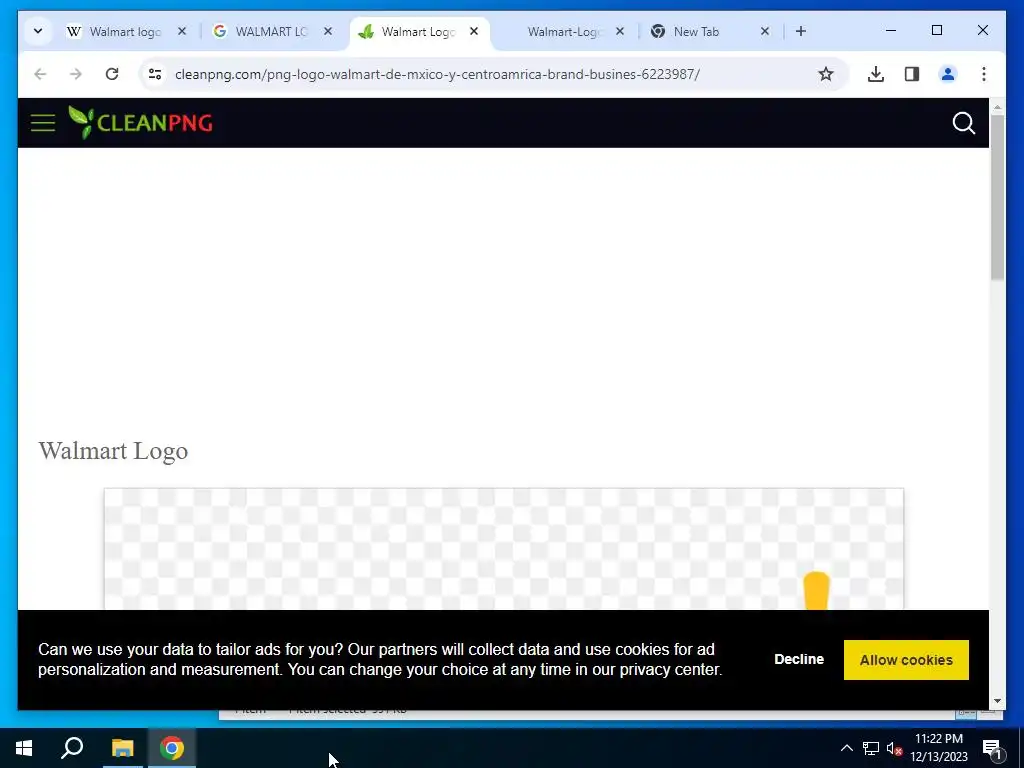Close the Walmart-Logo tab
The width and height of the screenshot is (1024, 768).
620,31
